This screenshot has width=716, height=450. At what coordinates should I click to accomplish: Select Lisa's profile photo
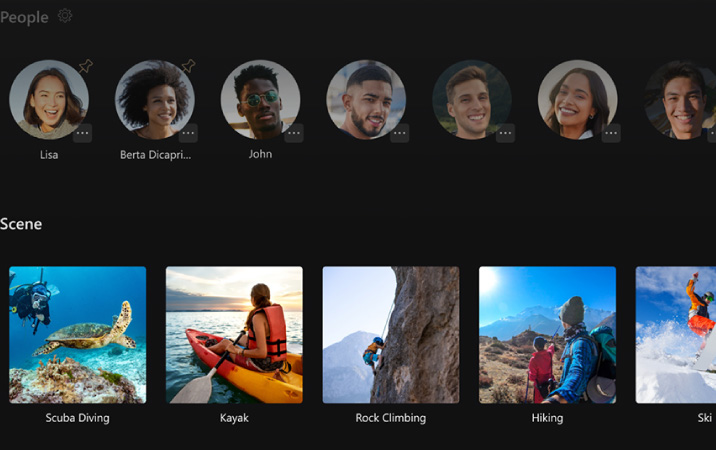point(49,100)
